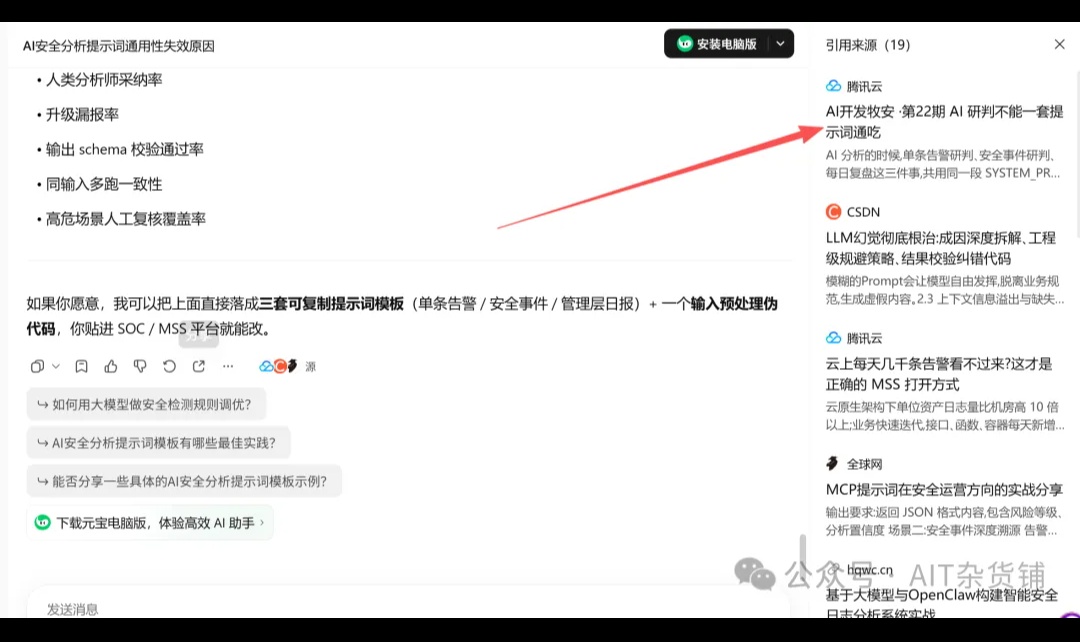Open source MCP提示词在安全运营方向的实战分享
The width and height of the screenshot is (1080, 642).
944,490
